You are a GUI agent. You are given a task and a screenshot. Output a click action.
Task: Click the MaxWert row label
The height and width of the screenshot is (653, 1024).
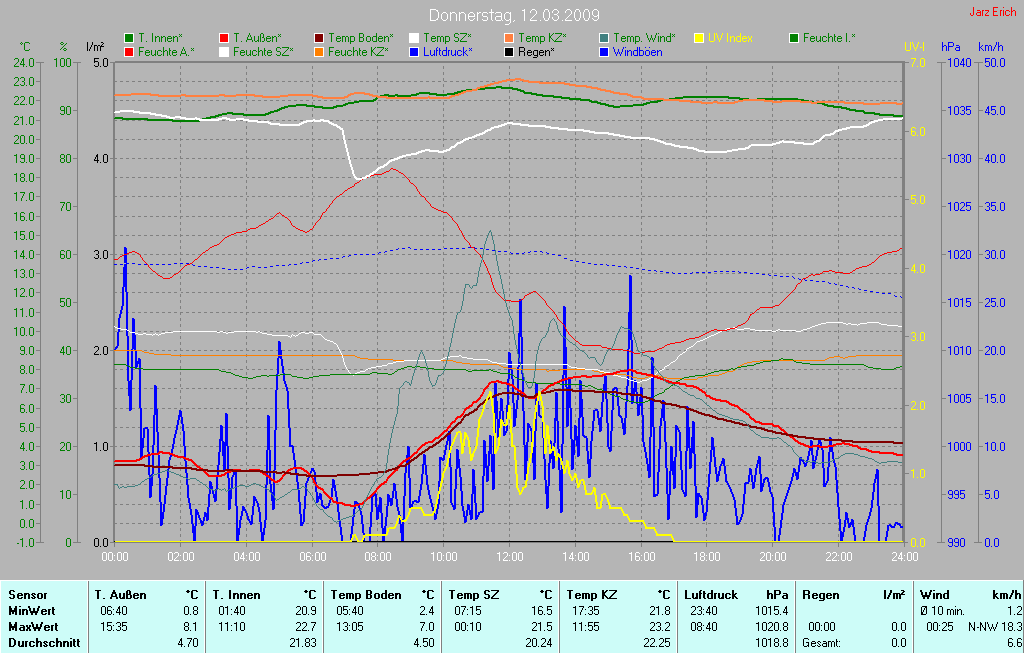33,627
